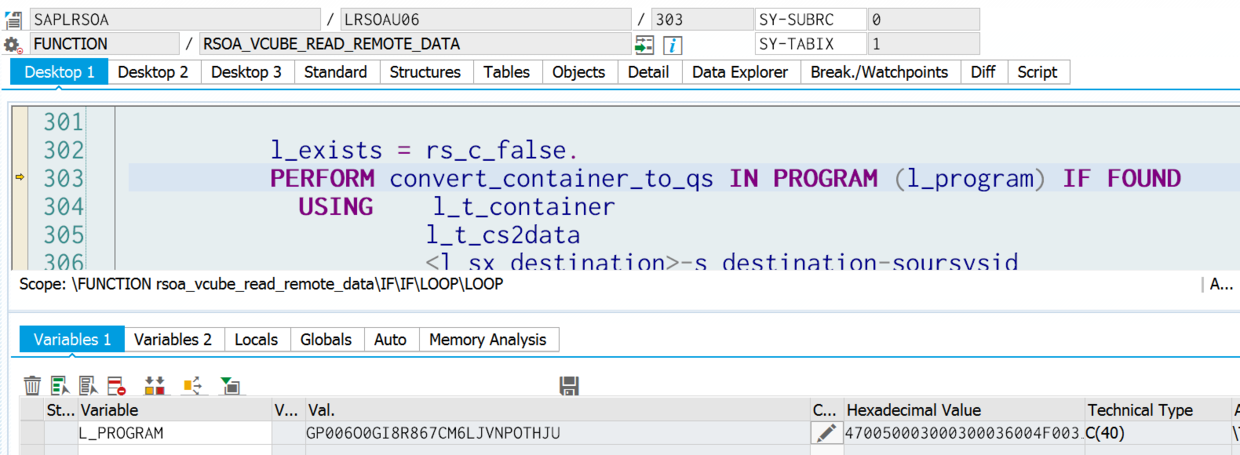Click the two down-arrows blocks icon
Screen dimensions: 1240x455
point(155,386)
